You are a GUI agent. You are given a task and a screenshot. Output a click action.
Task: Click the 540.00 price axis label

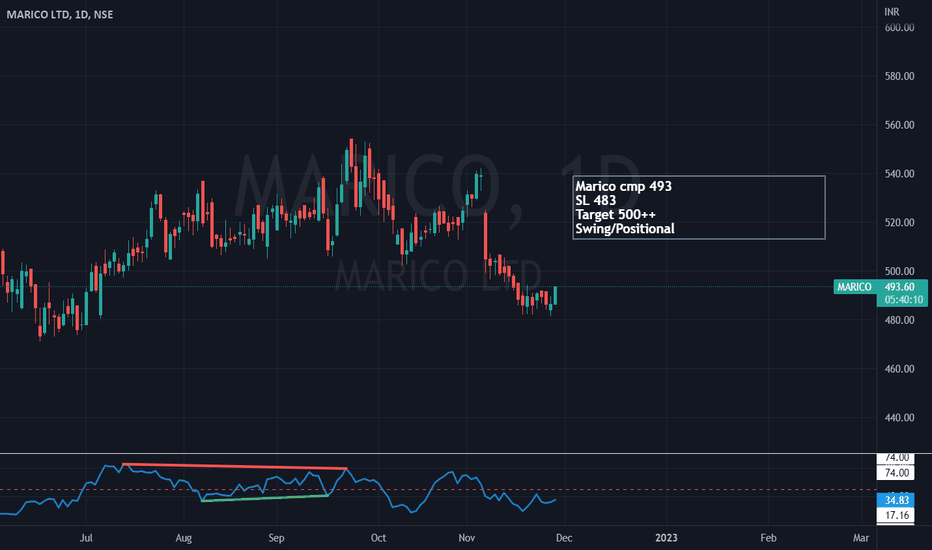899,174
